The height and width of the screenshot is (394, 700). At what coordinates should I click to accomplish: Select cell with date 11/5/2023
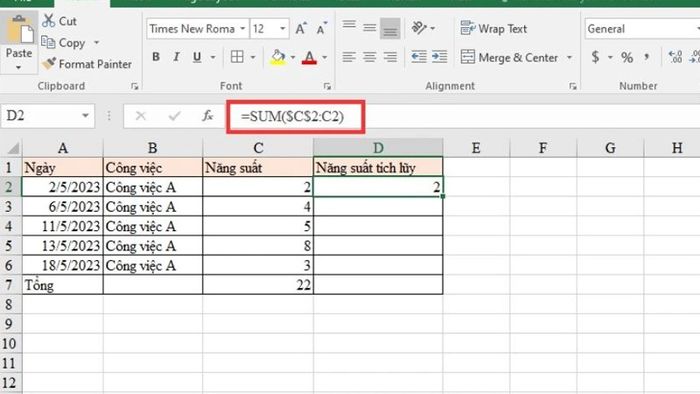point(62,226)
